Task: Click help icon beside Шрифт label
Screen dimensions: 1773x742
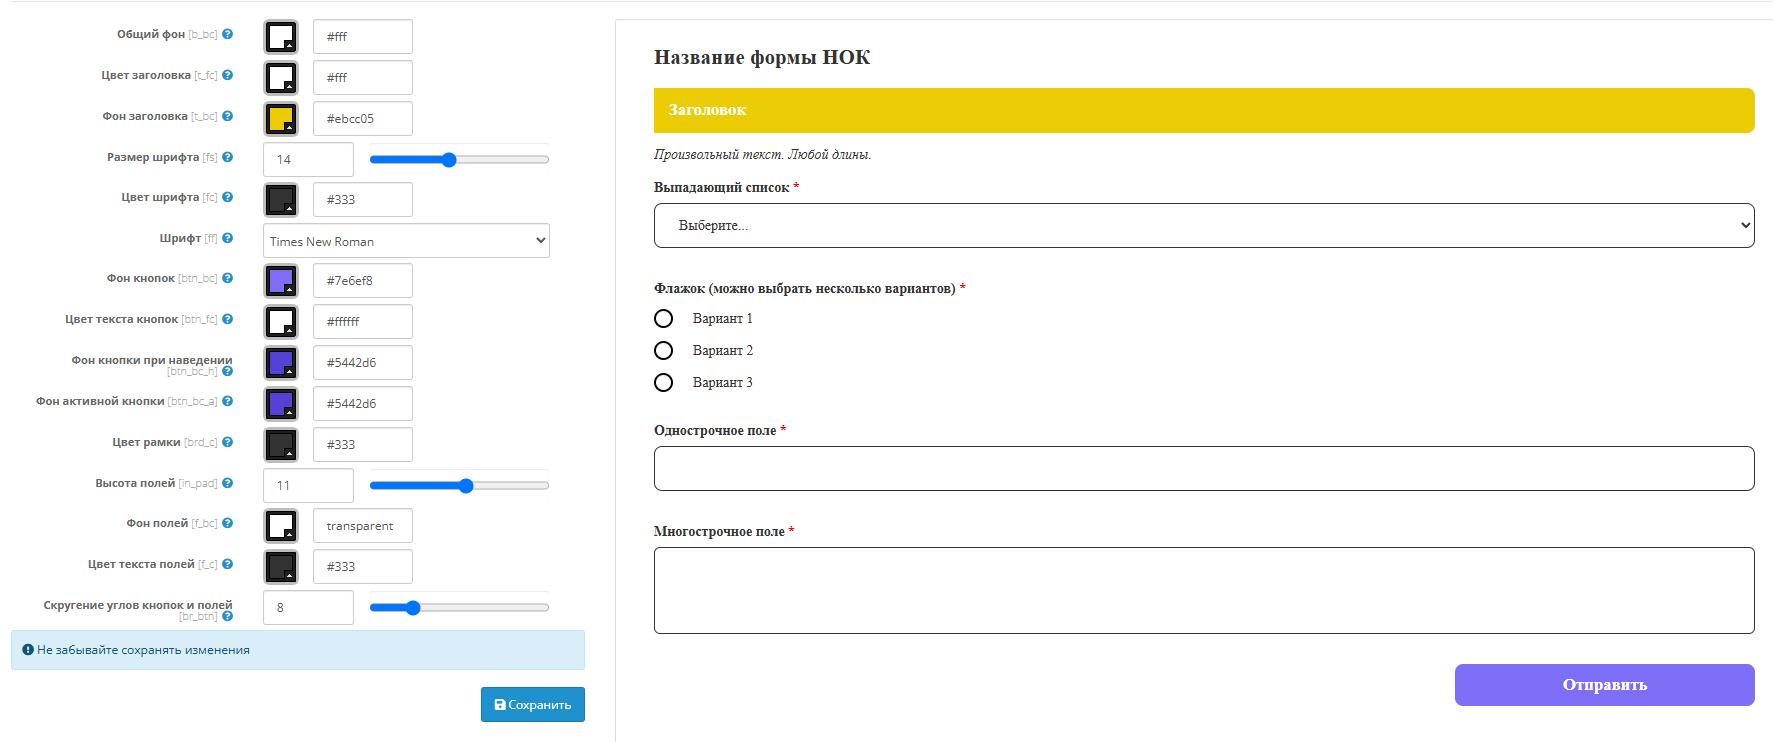Action: (x=228, y=238)
